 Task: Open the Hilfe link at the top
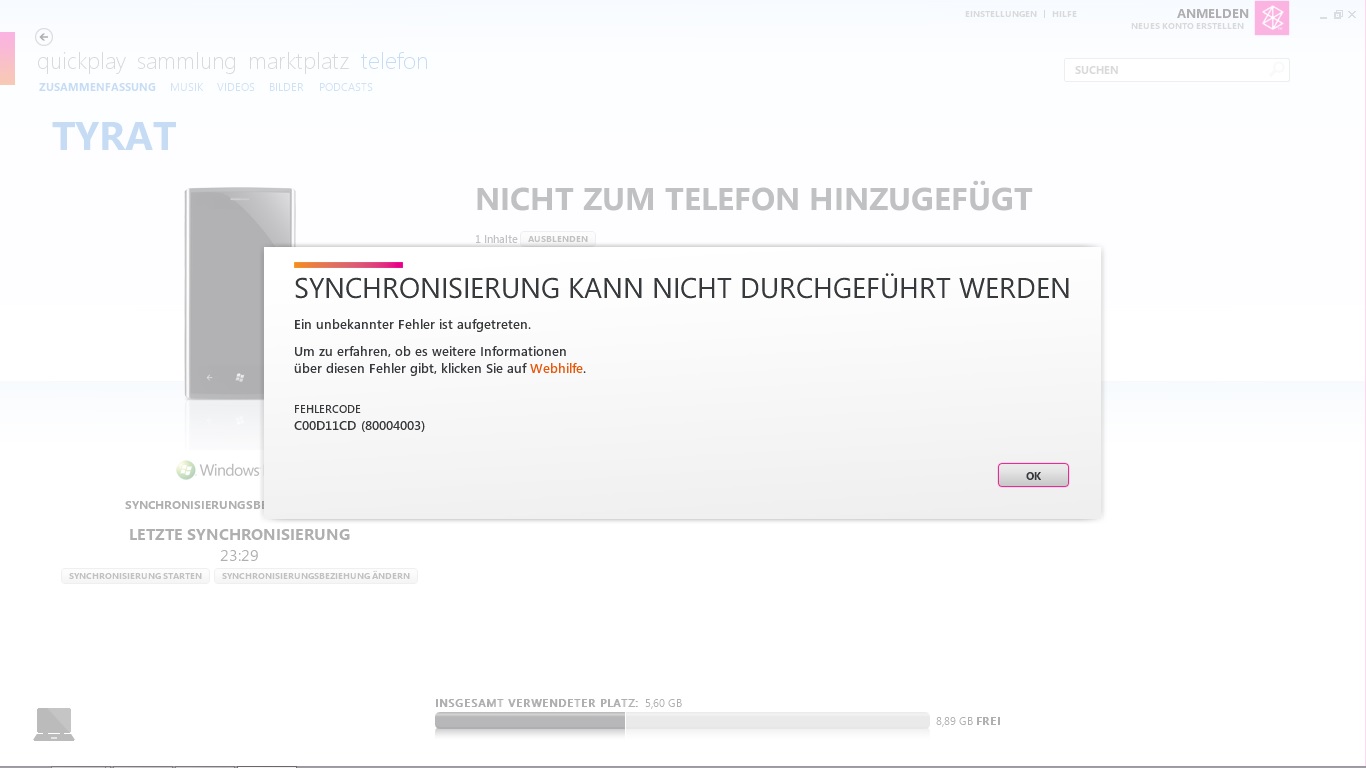pyautogui.click(x=1064, y=14)
